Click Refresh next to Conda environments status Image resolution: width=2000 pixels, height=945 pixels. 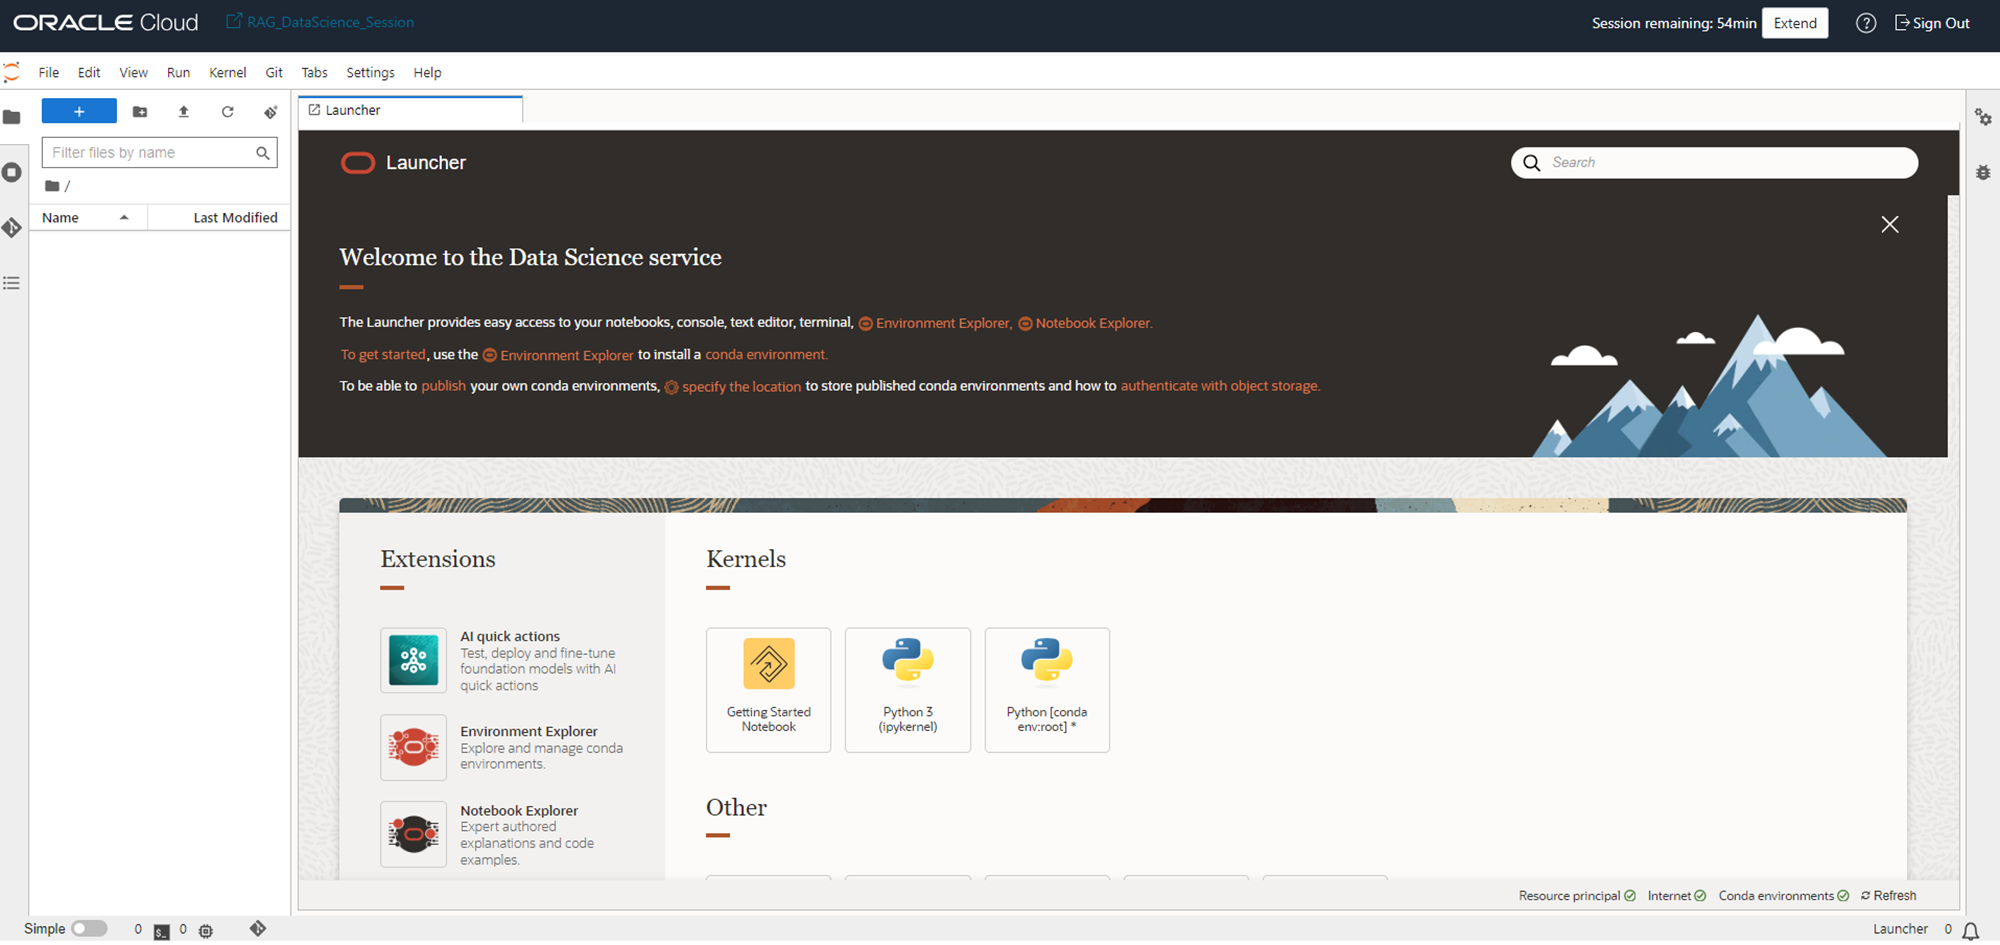1889,896
